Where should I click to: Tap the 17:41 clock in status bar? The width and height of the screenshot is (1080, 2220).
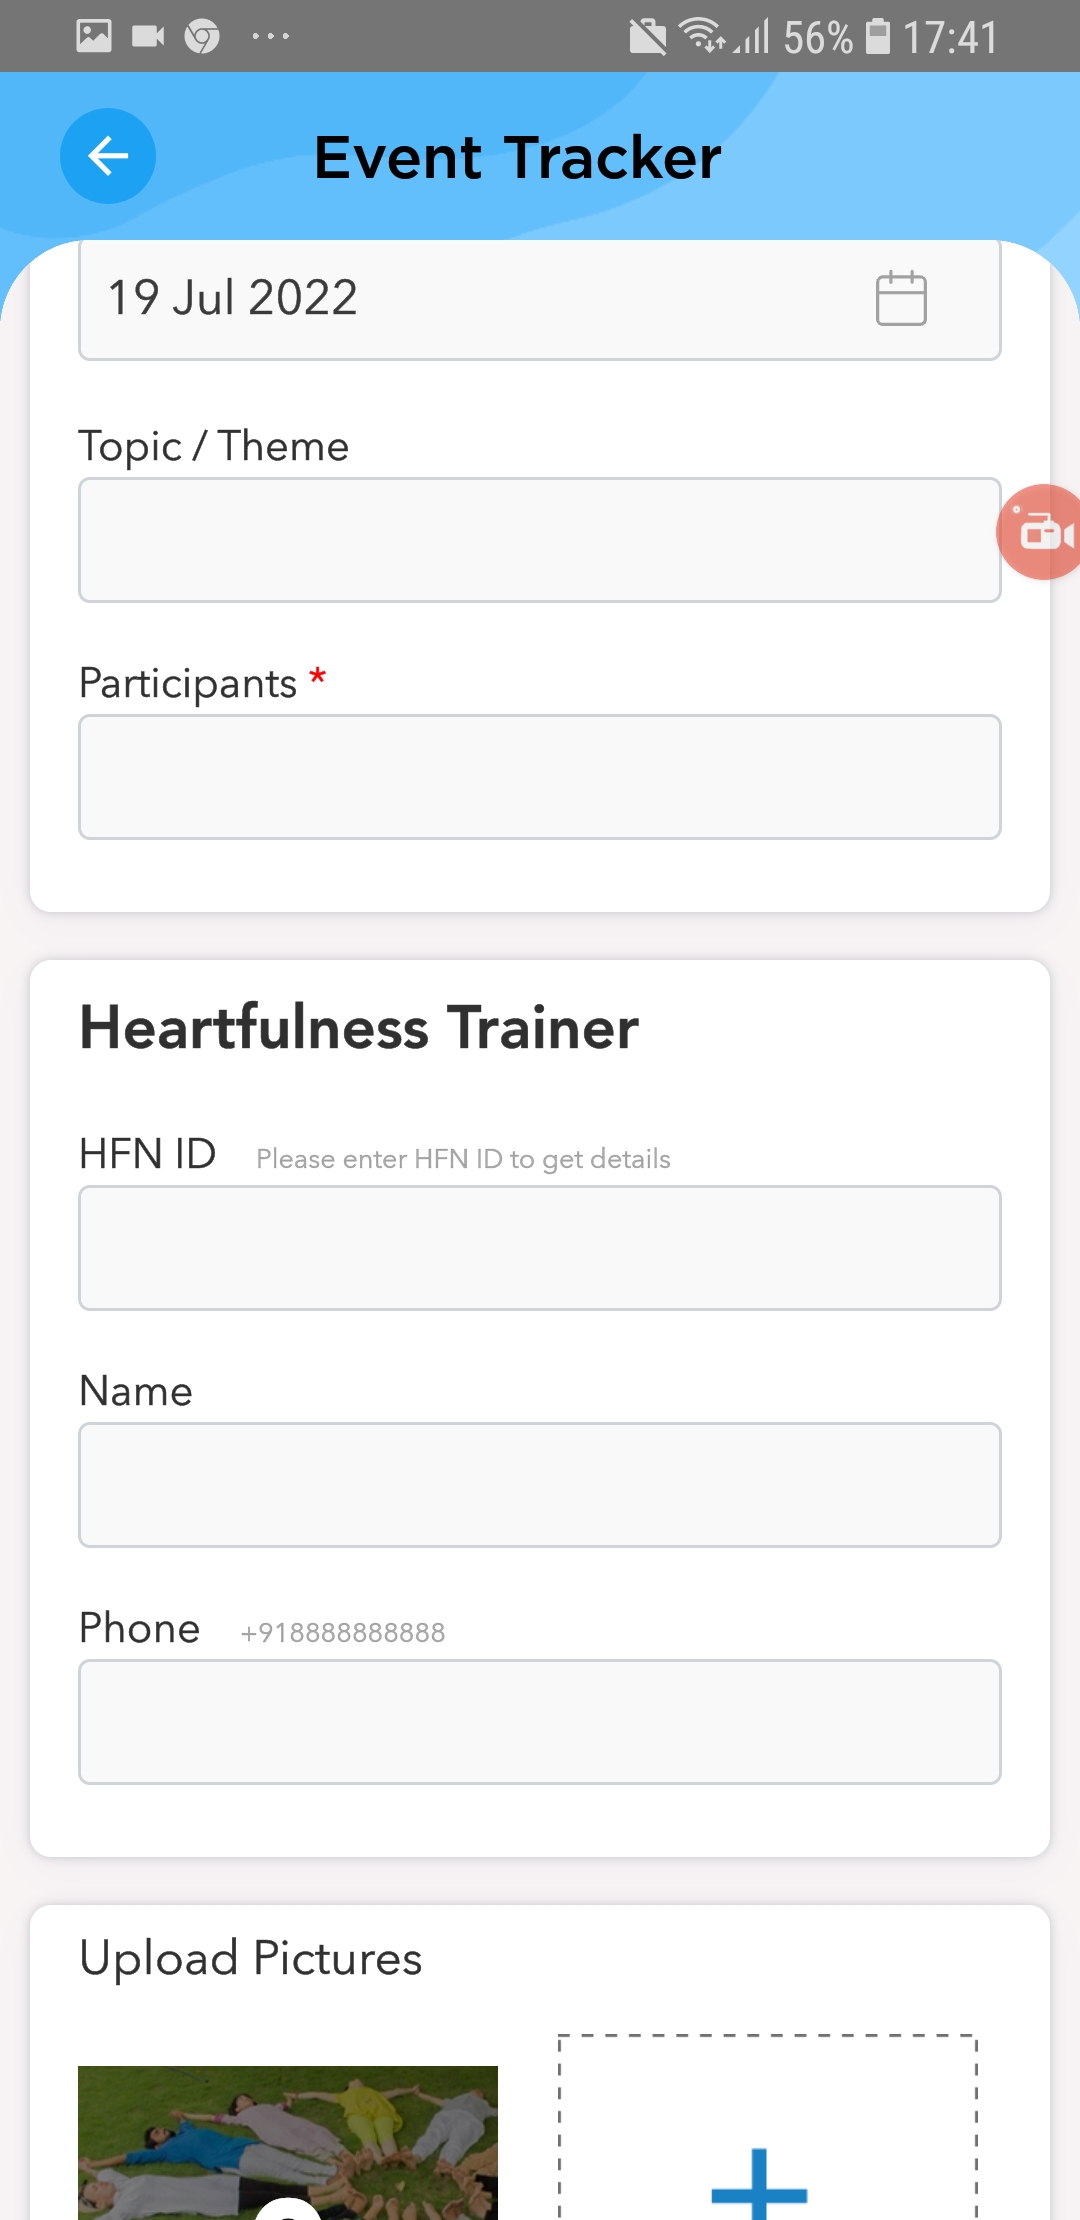950,38
